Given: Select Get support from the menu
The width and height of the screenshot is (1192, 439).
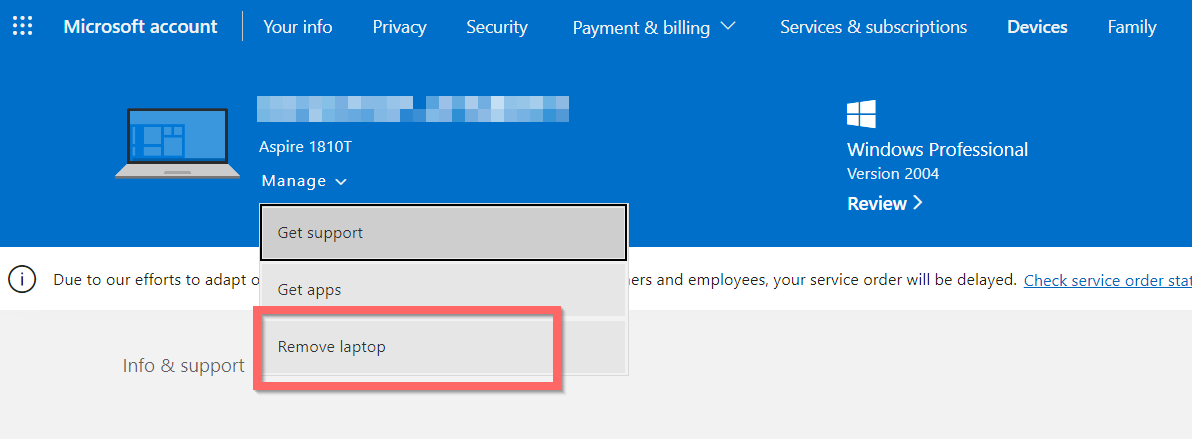Looking at the screenshot, I should (x=443, y=233).
